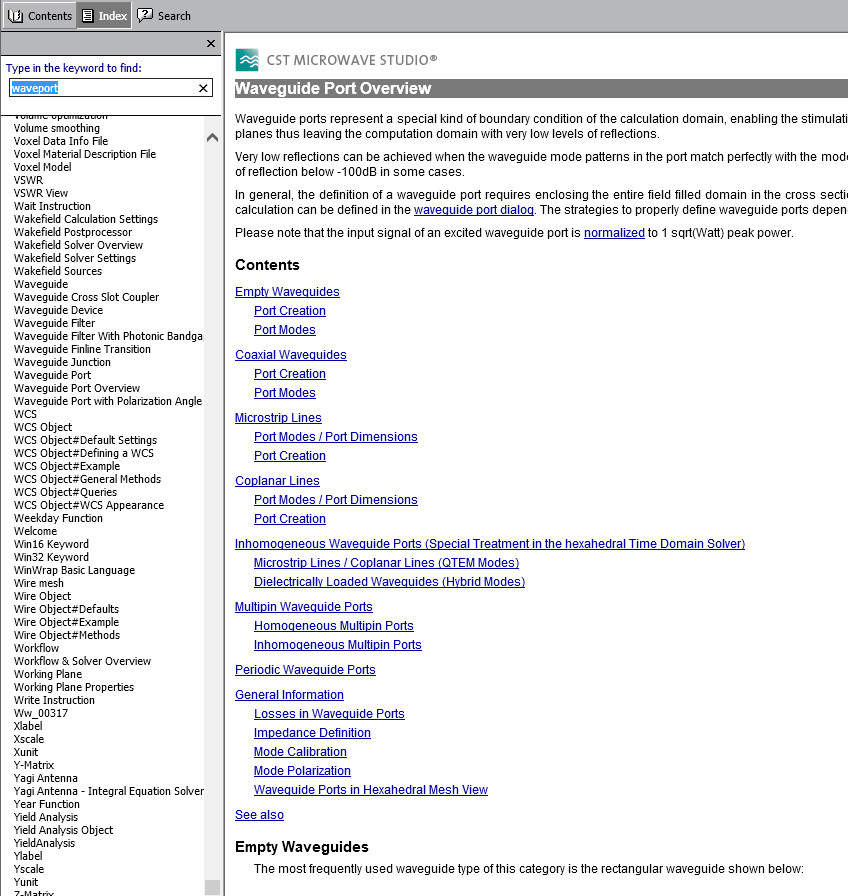848x896 pixels.
Task: Open Port Creation under Microstrip Lines
Action: [290, 456]
